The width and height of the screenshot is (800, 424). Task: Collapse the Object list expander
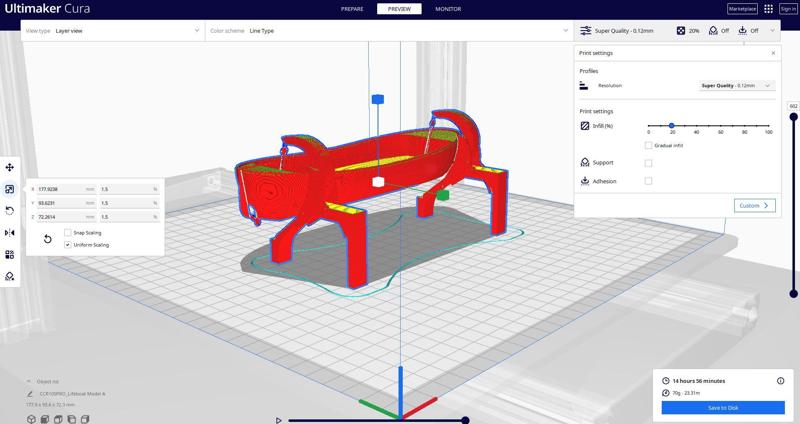[x=29, y=381]
